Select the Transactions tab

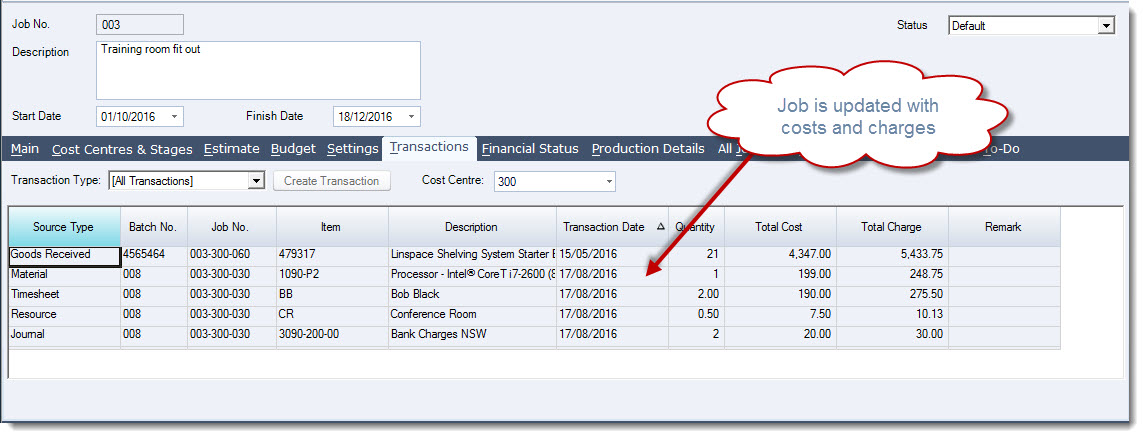tap(429, 147)
